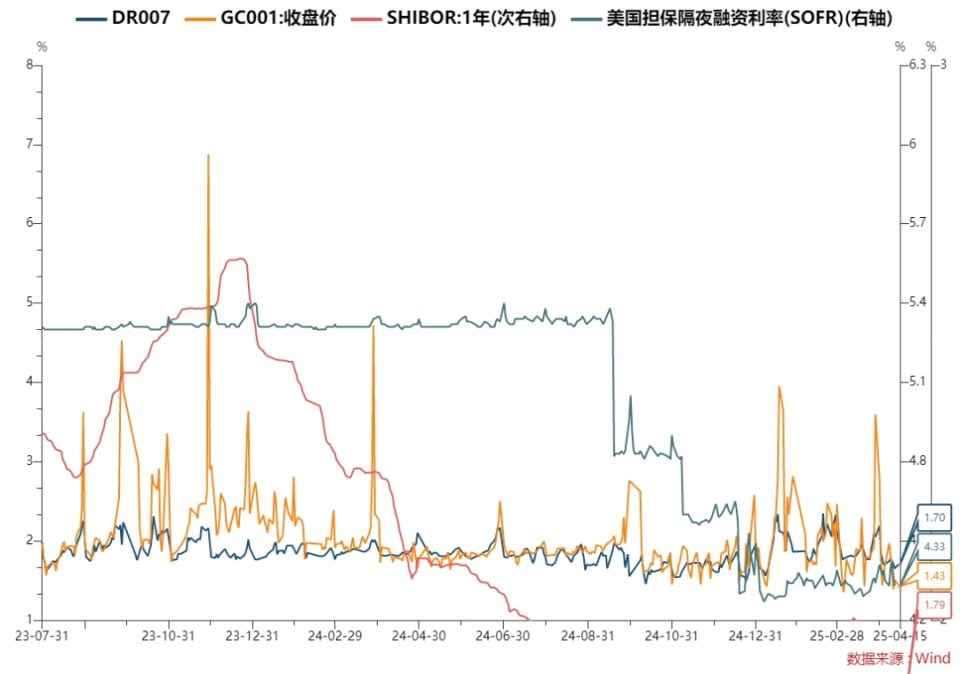
Task: Click the 25-04-15 x-axis date label
Action: (x=900, y=636)
